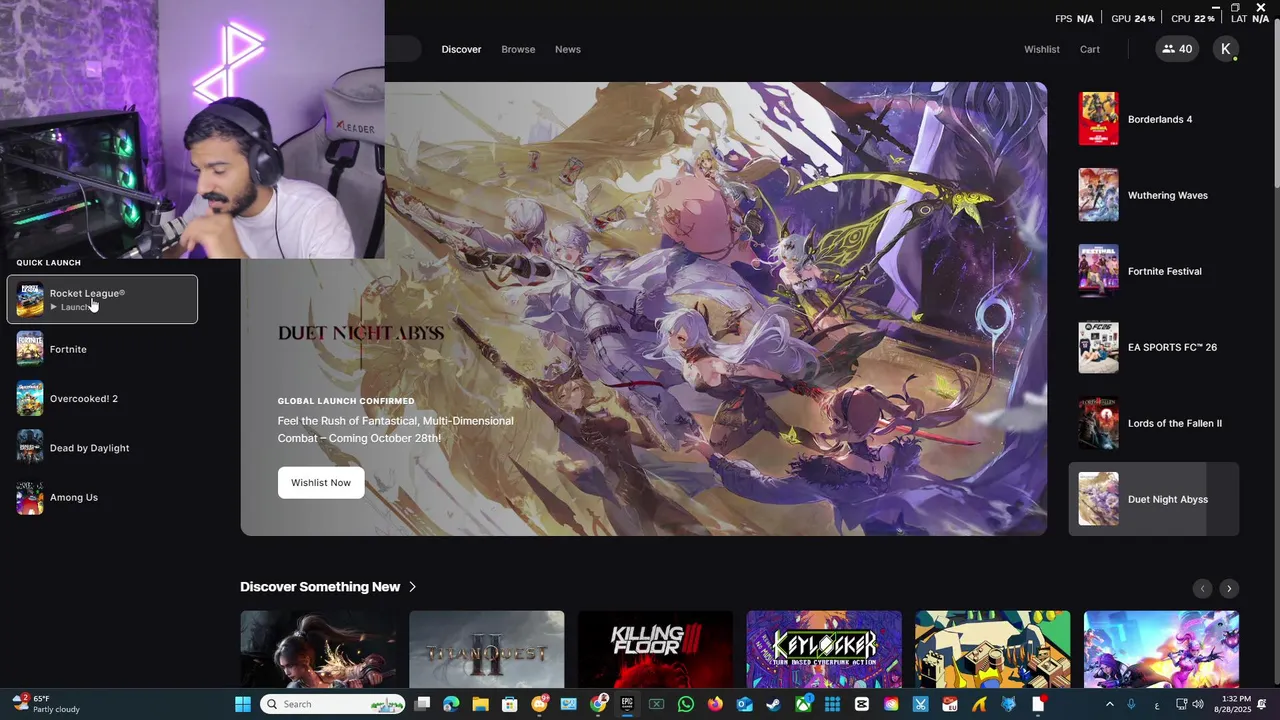Click the Wishlist Now button
The image size is (1280, 720).
click(x=321, y=483)
